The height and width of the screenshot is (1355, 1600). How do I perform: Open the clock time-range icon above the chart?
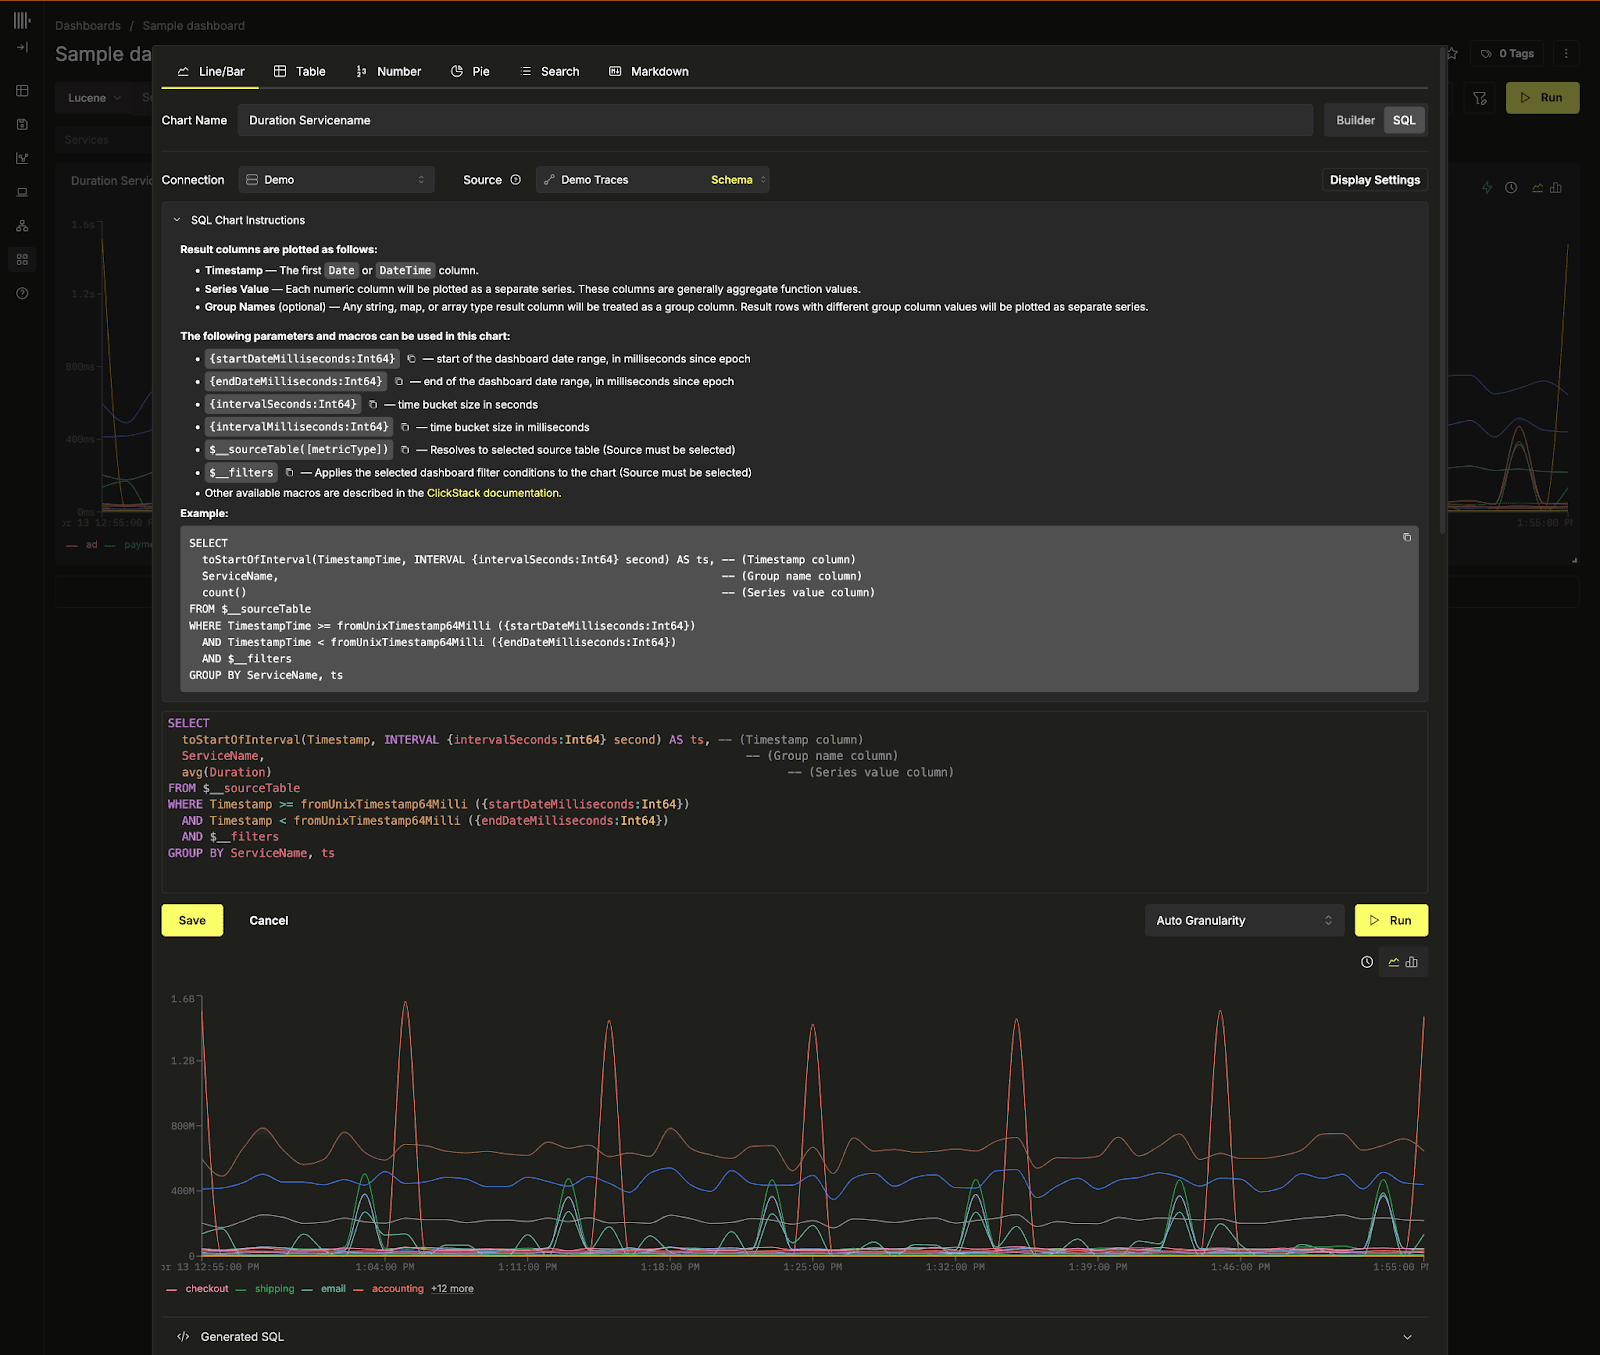point(1366,962)
